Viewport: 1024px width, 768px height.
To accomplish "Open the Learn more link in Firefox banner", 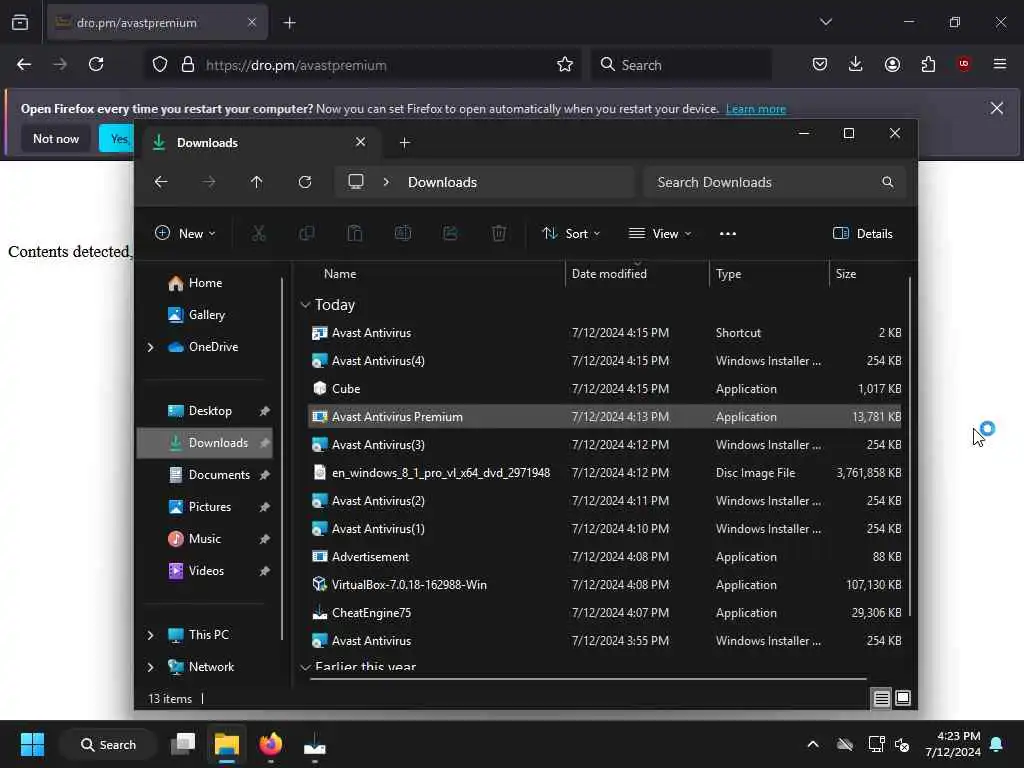I will coord(756,109).
